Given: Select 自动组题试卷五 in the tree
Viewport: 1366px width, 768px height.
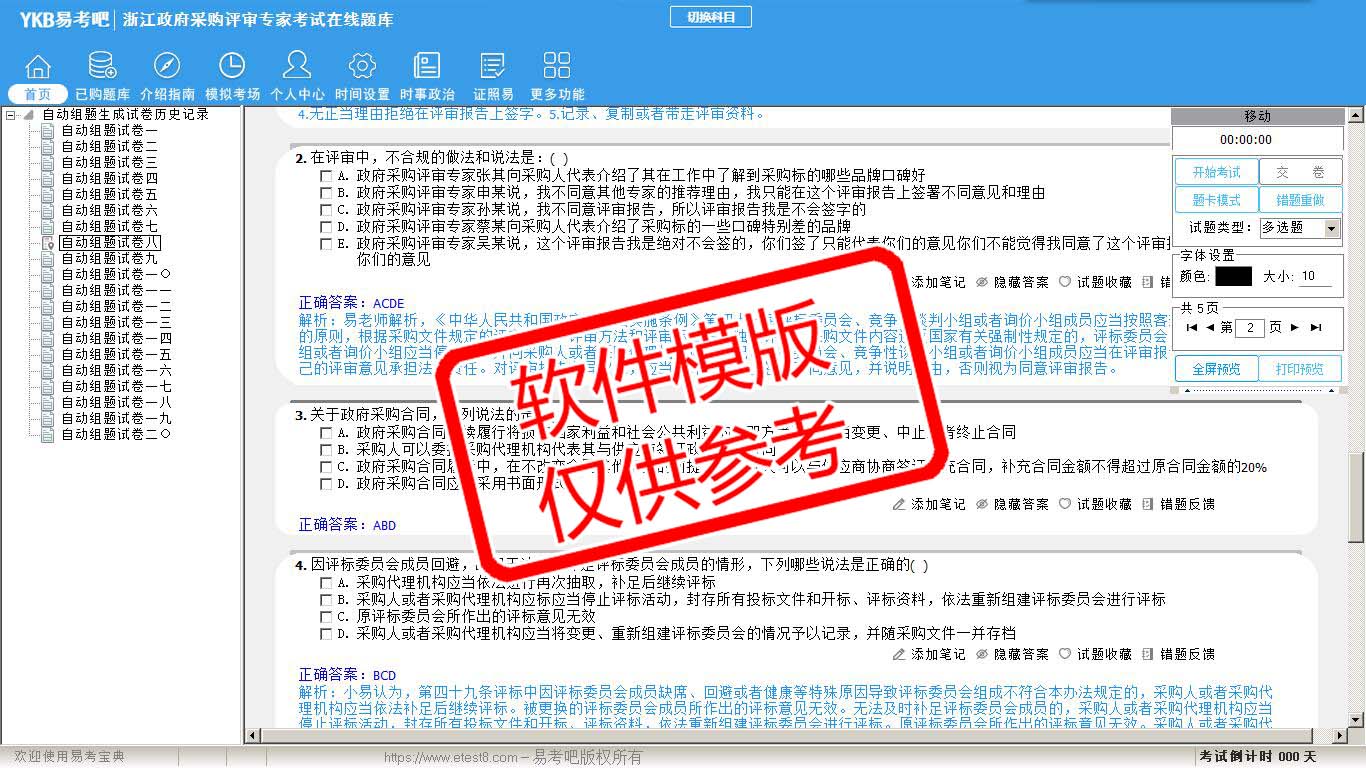Looking at the screenshot, I should click(x=109, y=194).
